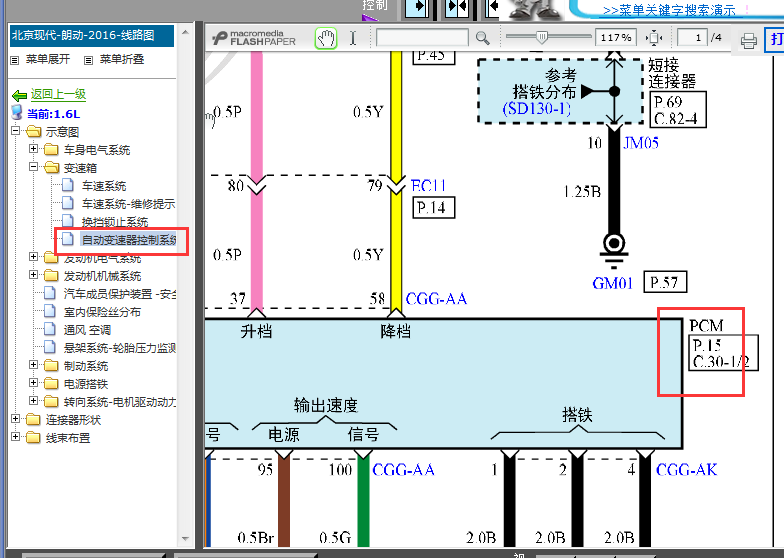Expand the 发动机机械系统 node

(x=34, y=275)
